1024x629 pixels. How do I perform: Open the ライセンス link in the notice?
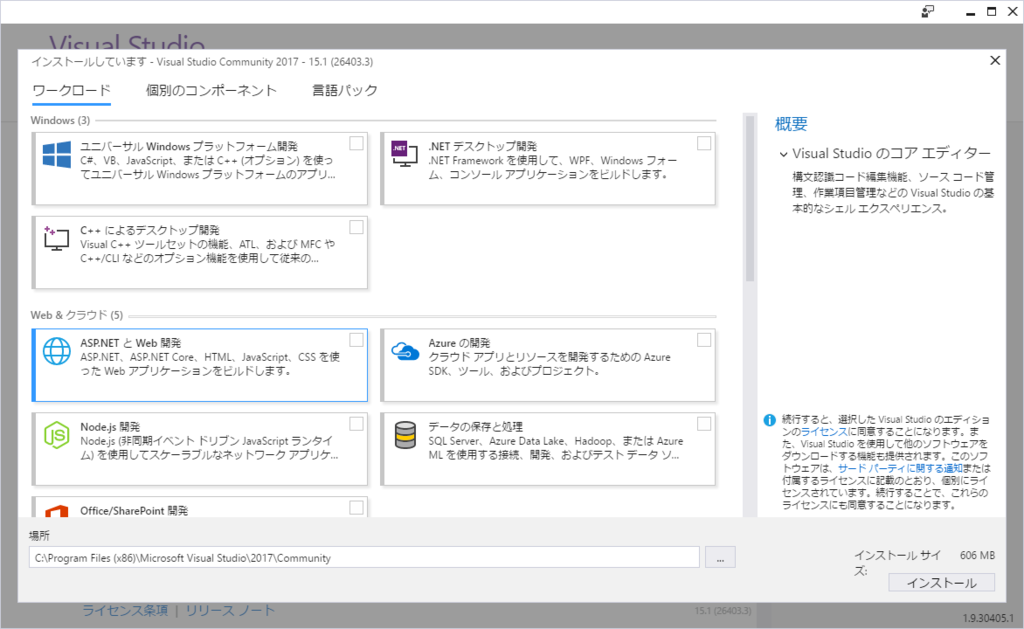(x=824, y=432)
